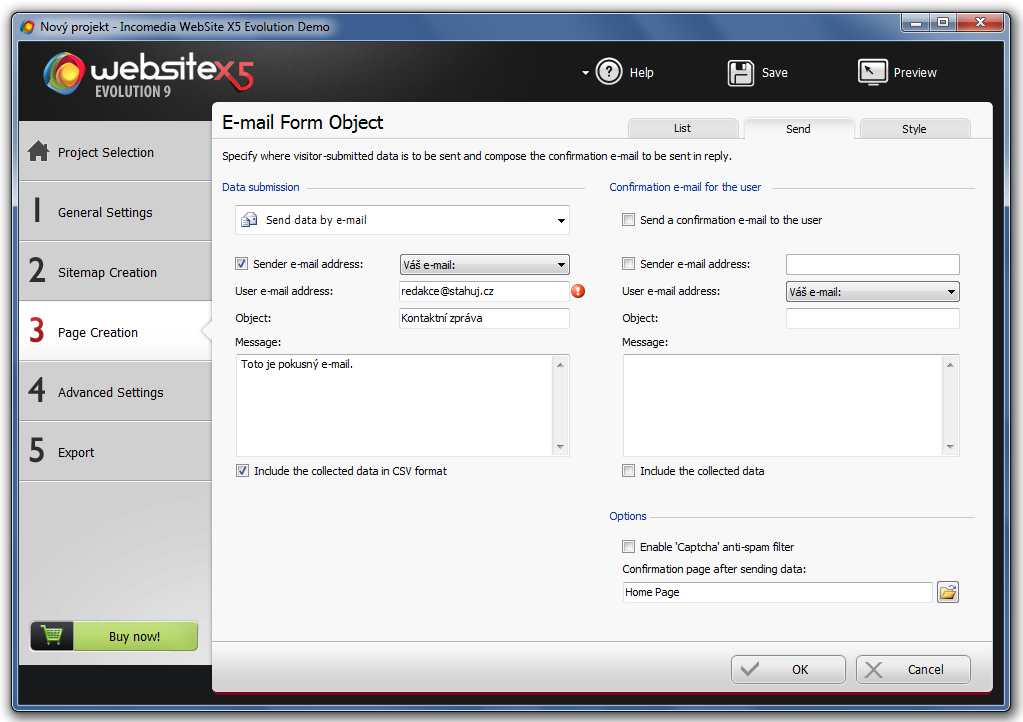The height and width of the screenshot is (722, 1023).
Task: Click the Cancel button
Action: pyautogui.click(x=913, y=669)
